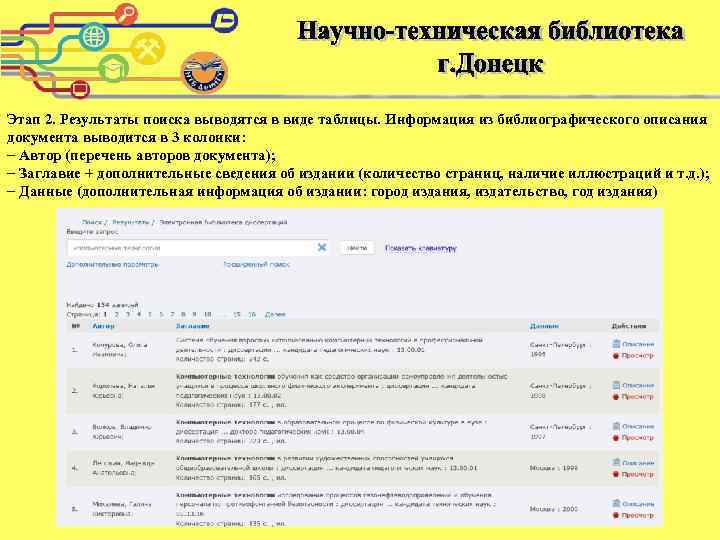Image resolution: width=720 pixels, height=540 pixels.
Task: Click the red Просмотр icon in row 4
Action: tap(616, 474)
